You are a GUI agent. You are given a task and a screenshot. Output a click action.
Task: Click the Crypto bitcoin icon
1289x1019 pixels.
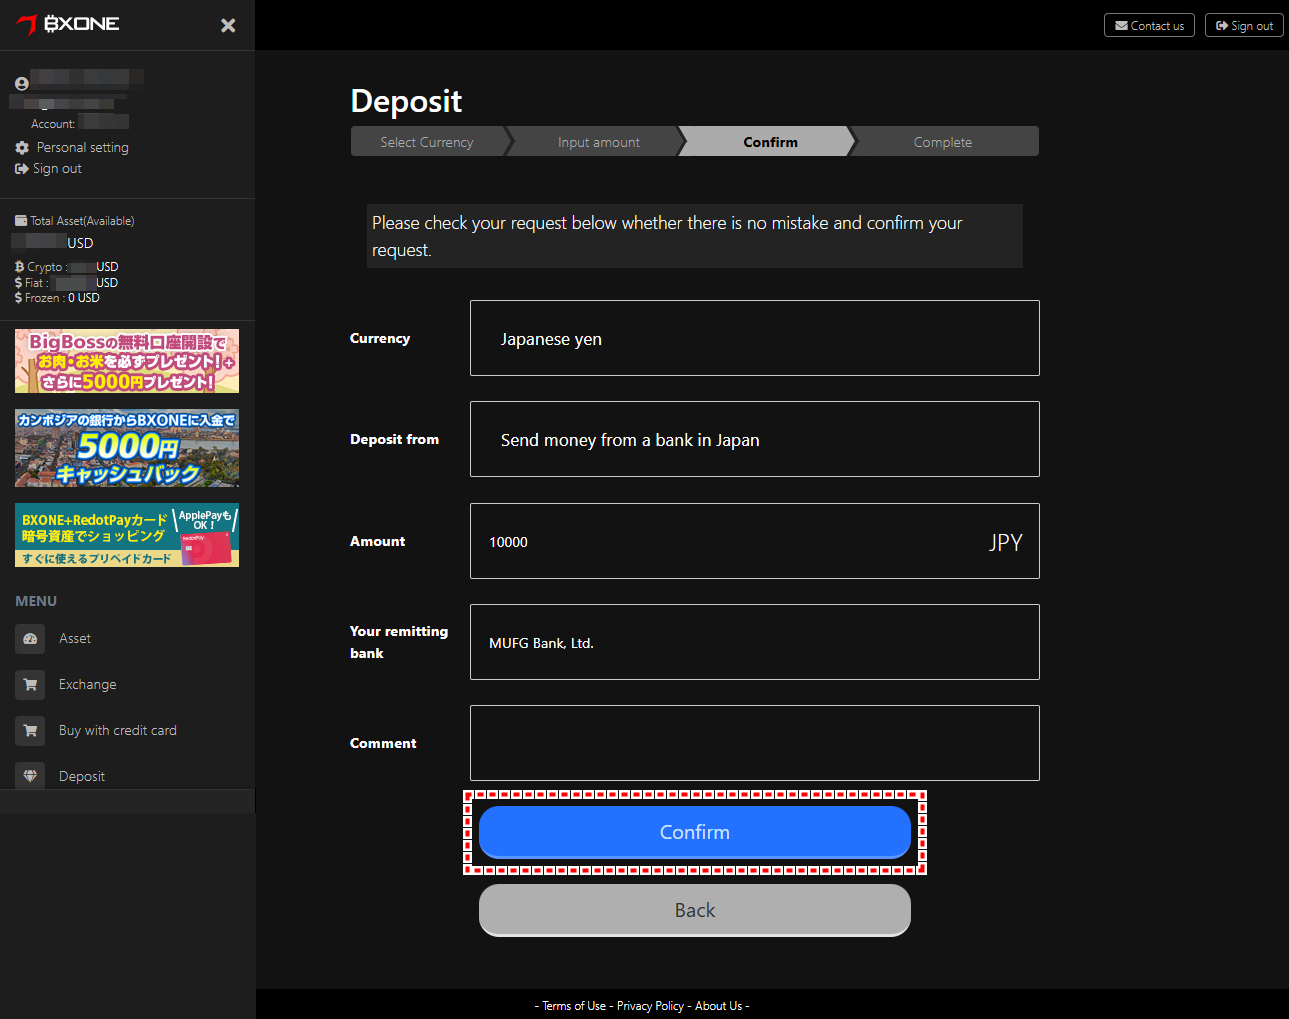point(19,267)
